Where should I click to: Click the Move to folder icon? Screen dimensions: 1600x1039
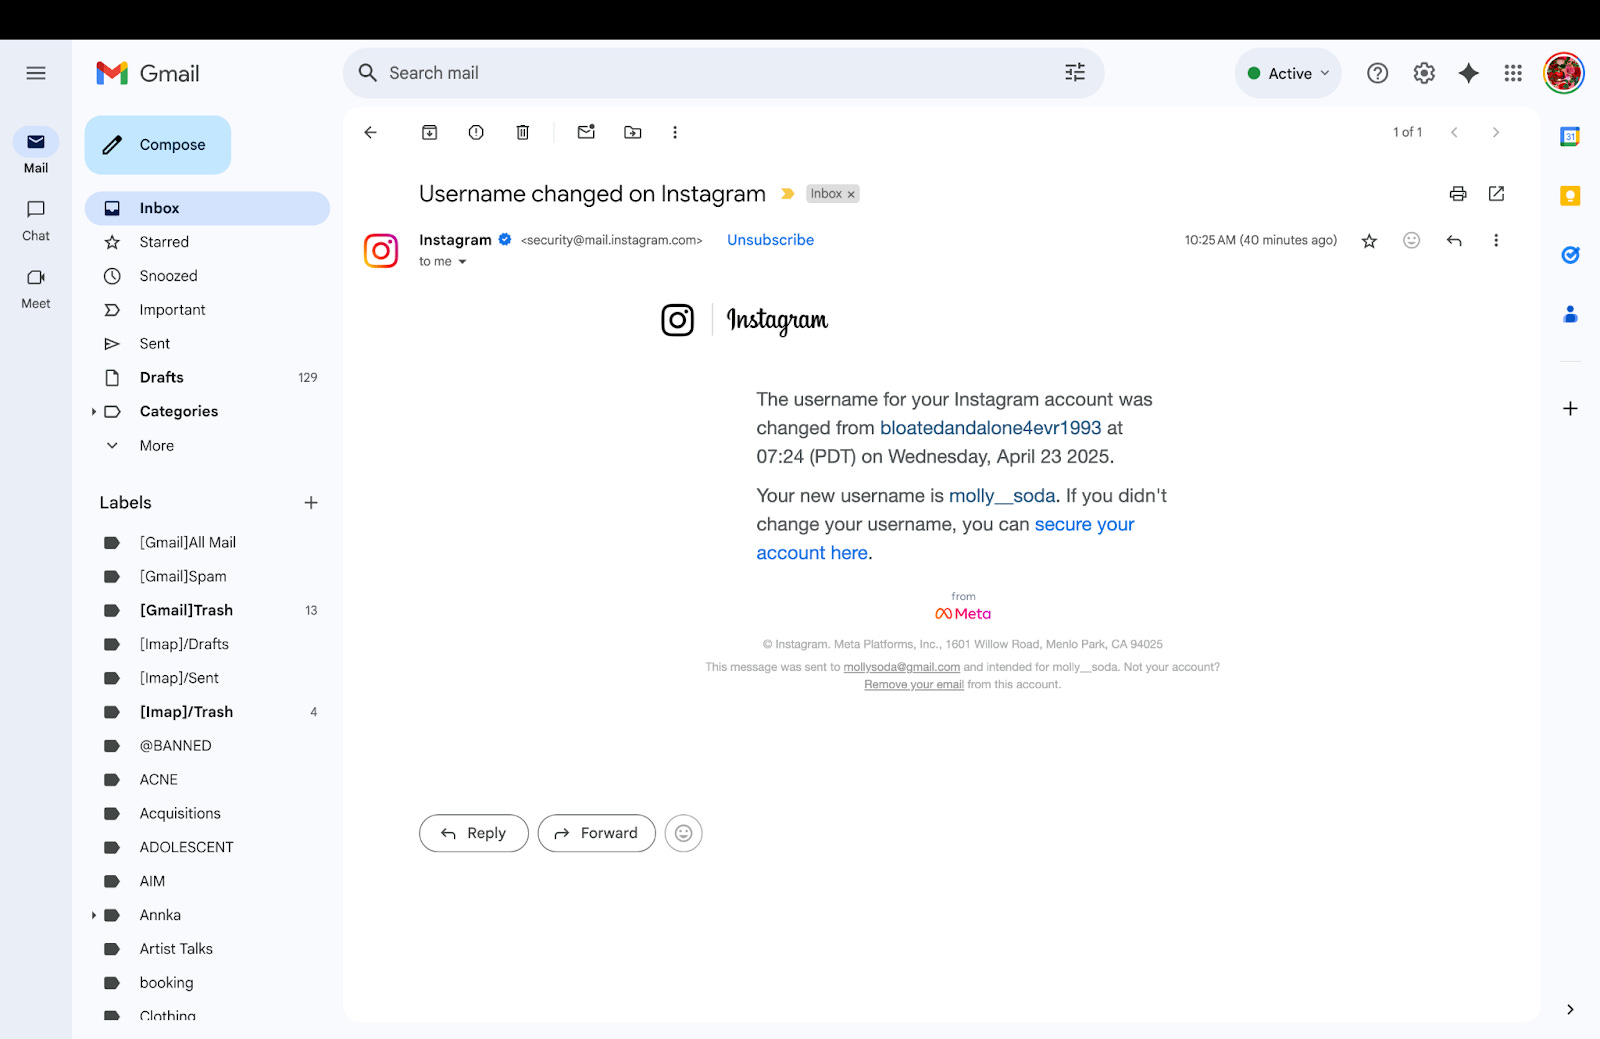[633, 132]
